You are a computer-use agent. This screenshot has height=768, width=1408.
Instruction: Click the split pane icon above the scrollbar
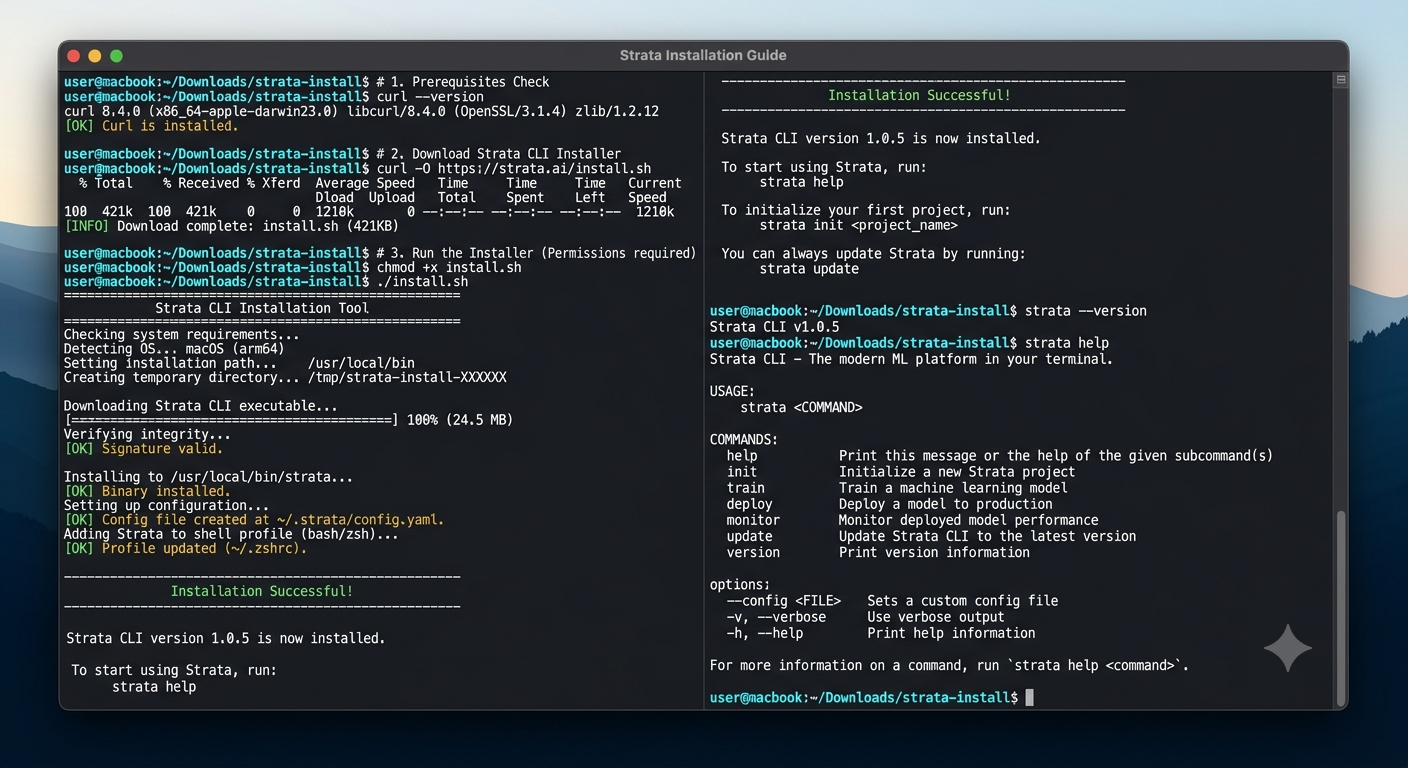[1341, 79]
